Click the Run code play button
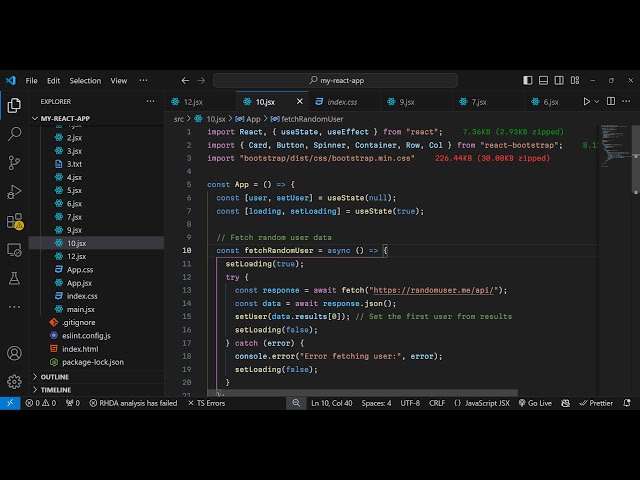 tap(587, 101)
